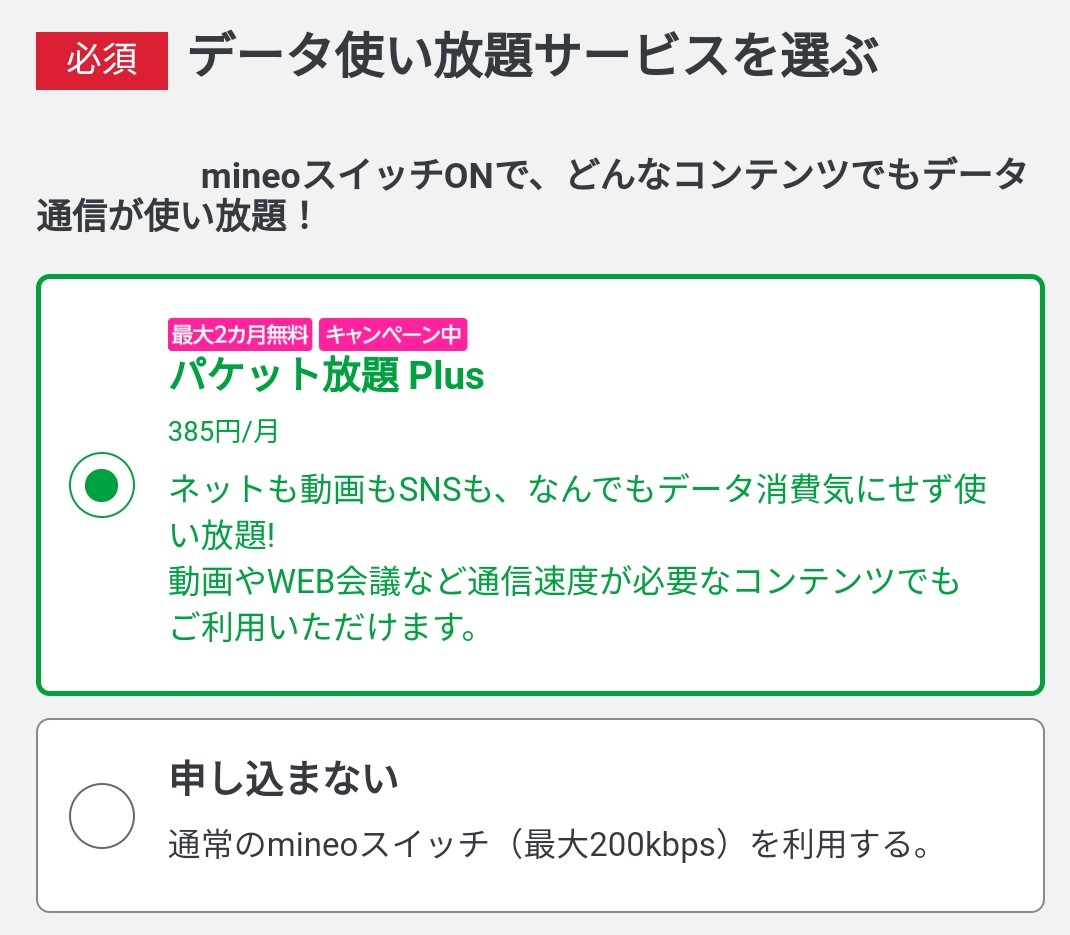The image size is (1070, 935).
Task: Click the pink キャンペーン中 badge
Action: (x=394, y=334)
